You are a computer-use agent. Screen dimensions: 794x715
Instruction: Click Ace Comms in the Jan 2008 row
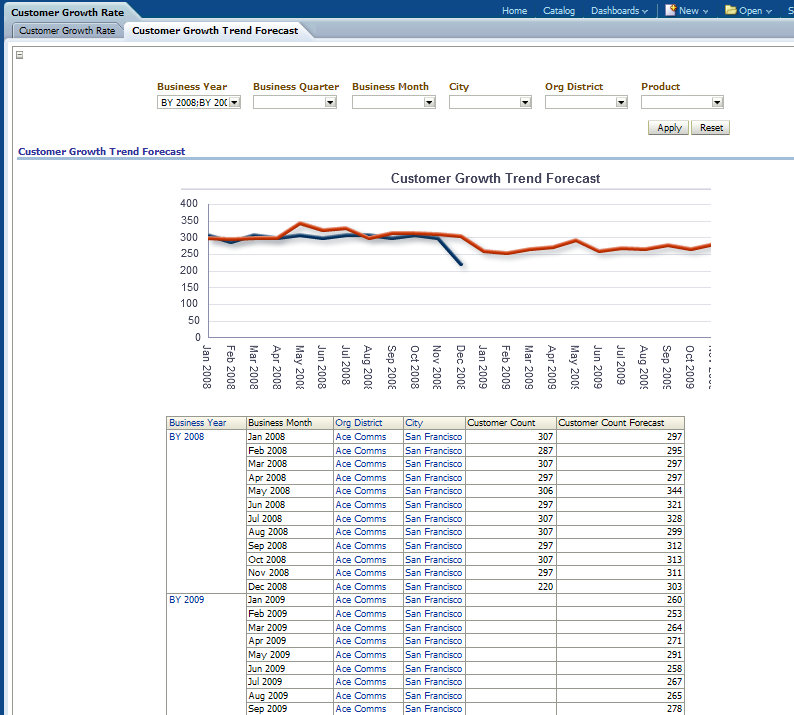pos(360,437)
